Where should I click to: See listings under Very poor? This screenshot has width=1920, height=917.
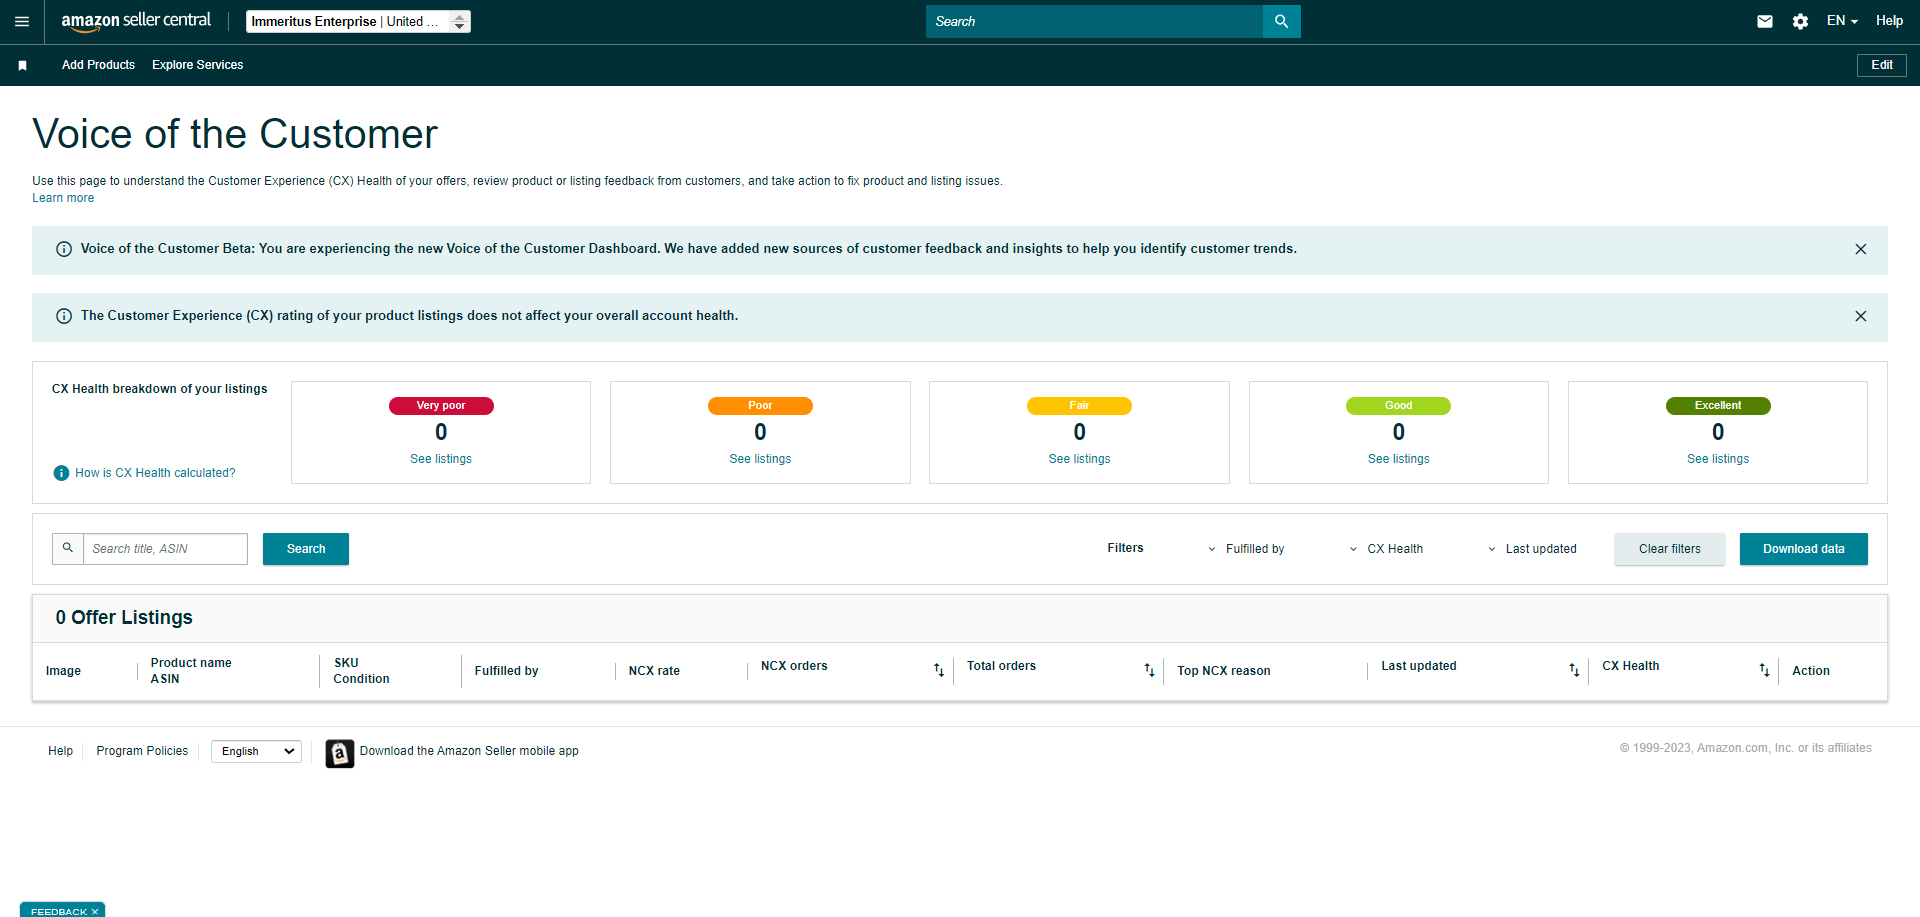pos(441,459)
